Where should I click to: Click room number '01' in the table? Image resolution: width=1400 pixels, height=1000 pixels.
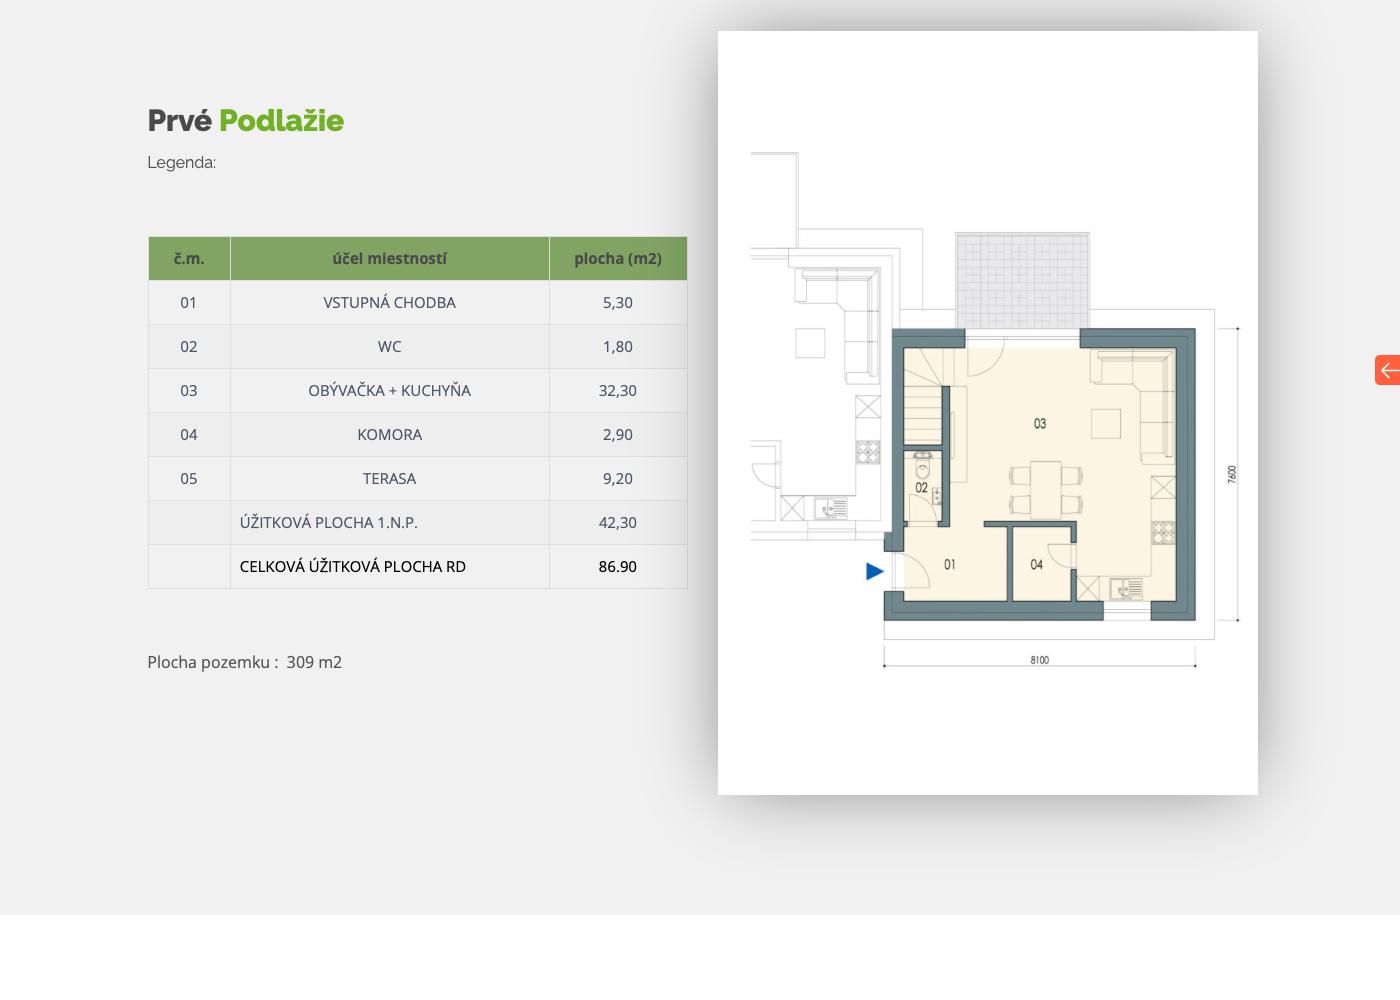189,302
